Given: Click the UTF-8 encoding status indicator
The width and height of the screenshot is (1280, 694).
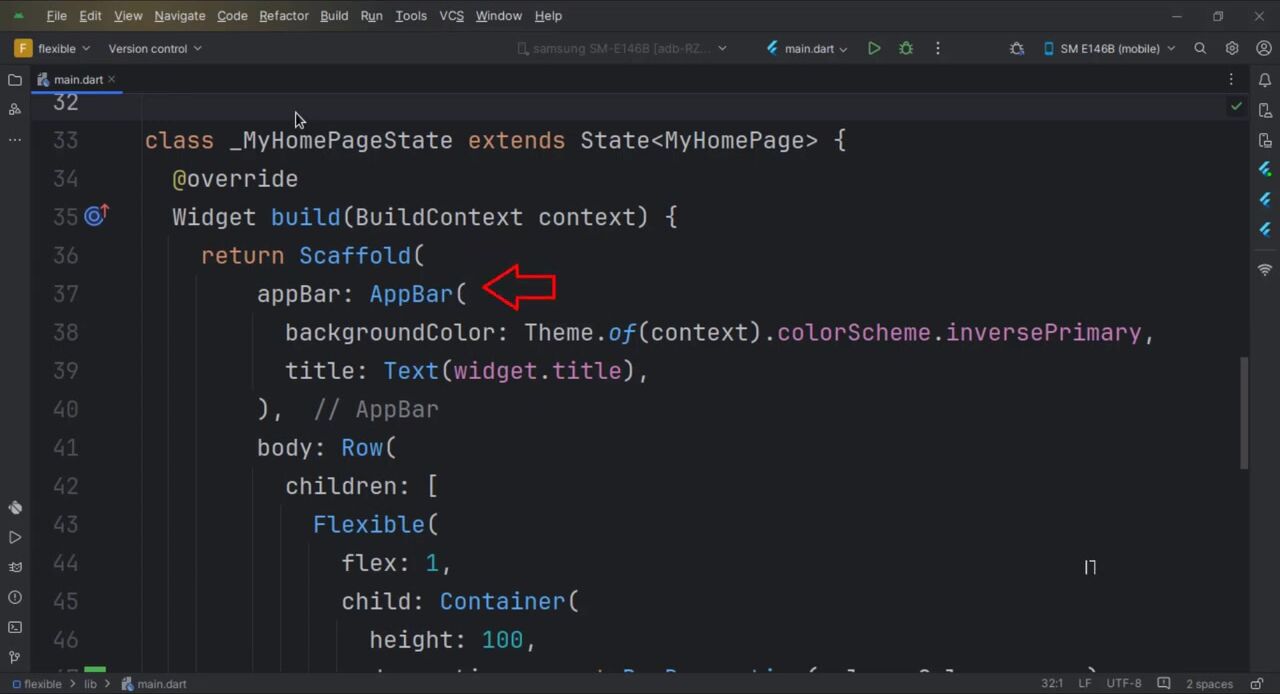Looking at the screenshot, I should (x=1123, y=684).
